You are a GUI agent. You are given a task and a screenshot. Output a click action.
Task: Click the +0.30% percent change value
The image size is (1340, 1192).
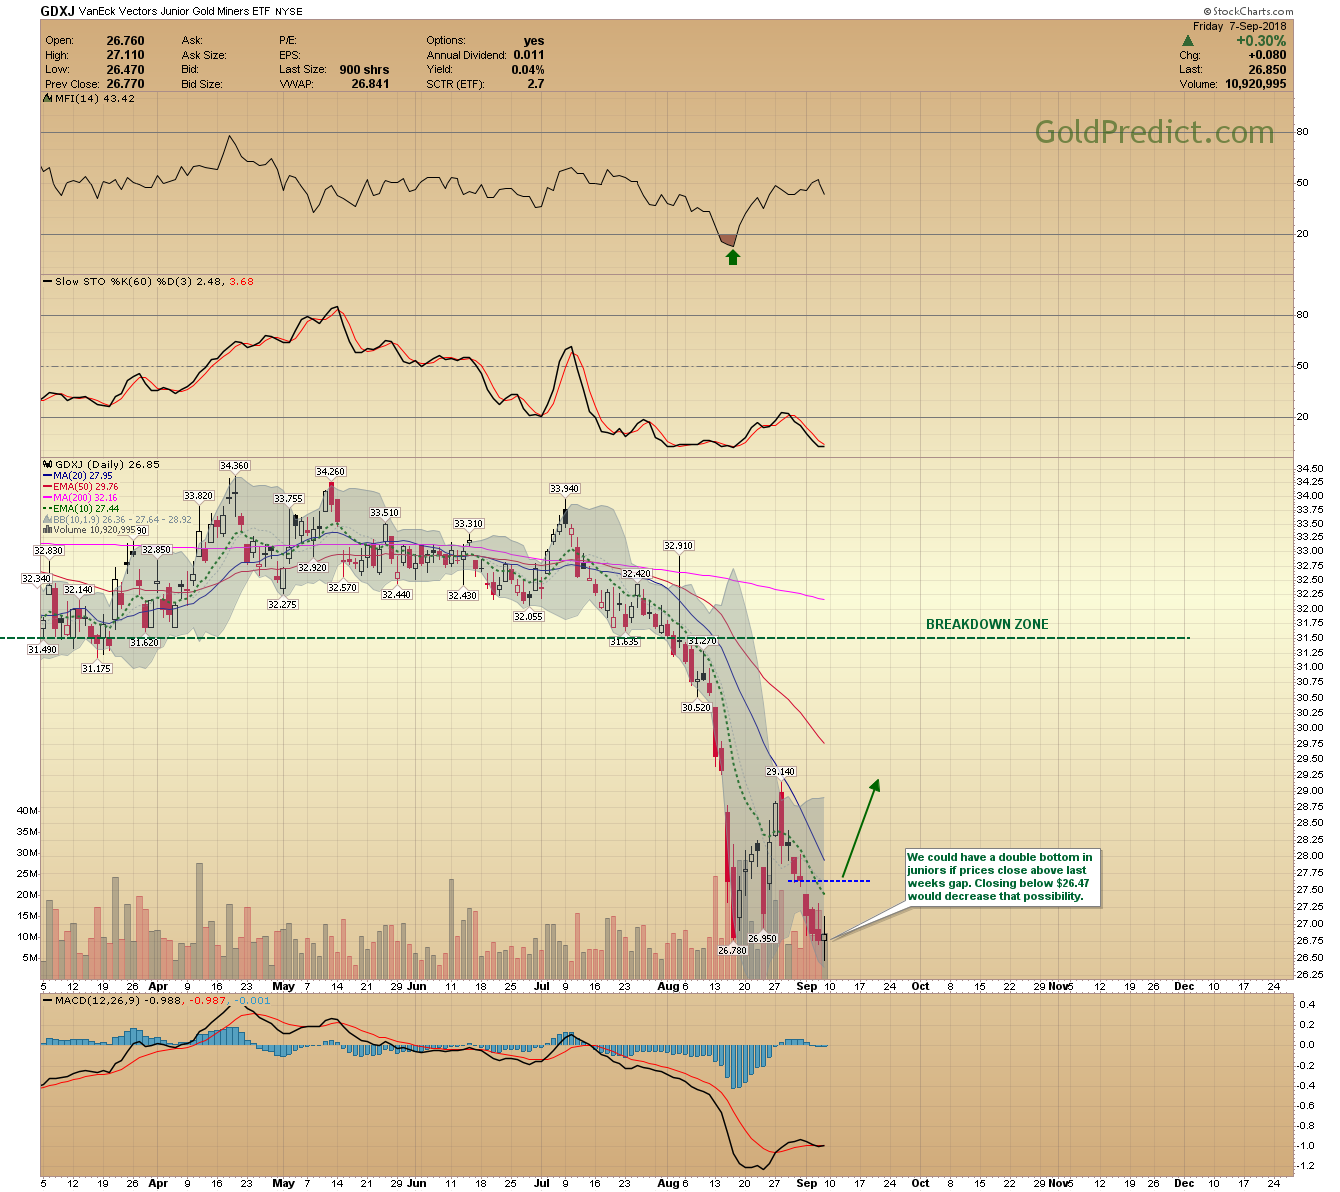click(1261, 41)
